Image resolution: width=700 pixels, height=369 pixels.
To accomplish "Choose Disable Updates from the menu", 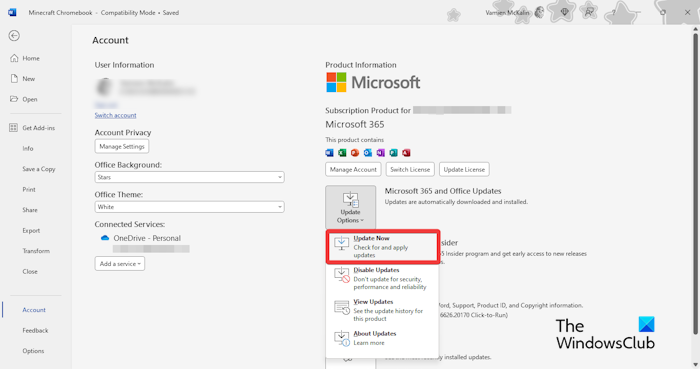I will tap(383, 278).
